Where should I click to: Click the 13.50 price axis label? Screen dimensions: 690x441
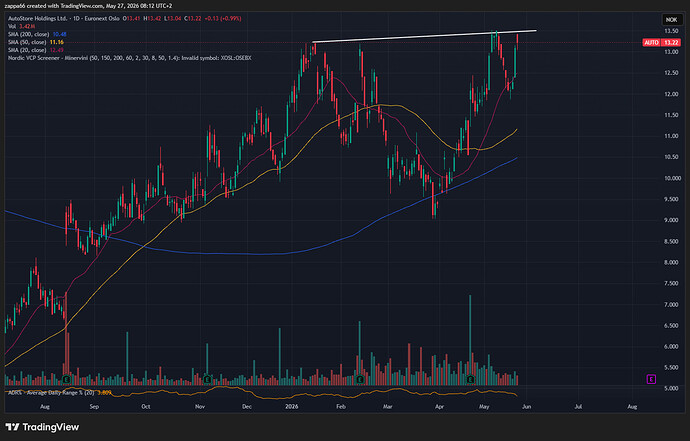click(x=671, y=31)
